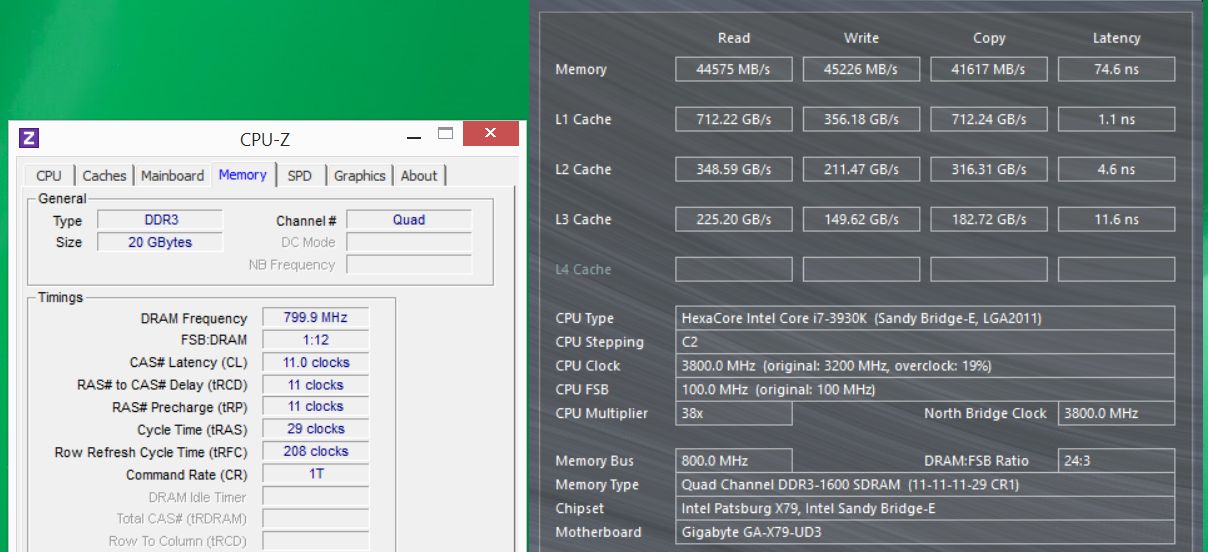The image size is (1208, 552).
Task: Click the tRCD 11 clocks value
Action: coord(315,384)
